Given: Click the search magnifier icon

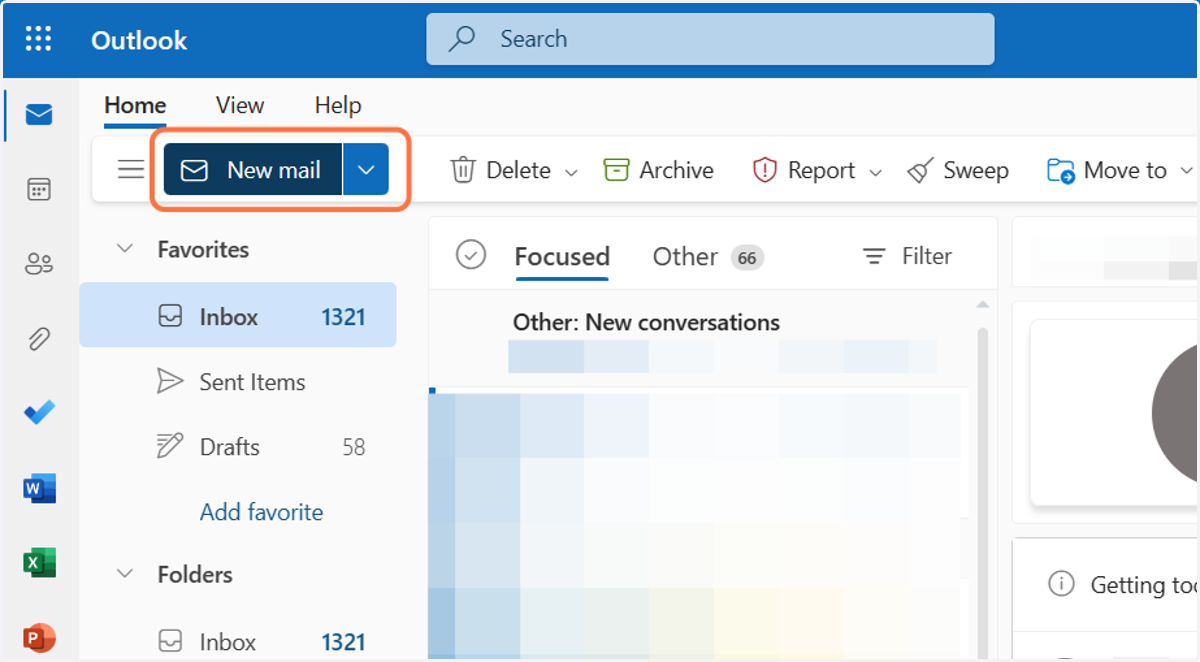Looking at the screenshot, I should click(461, 39).
